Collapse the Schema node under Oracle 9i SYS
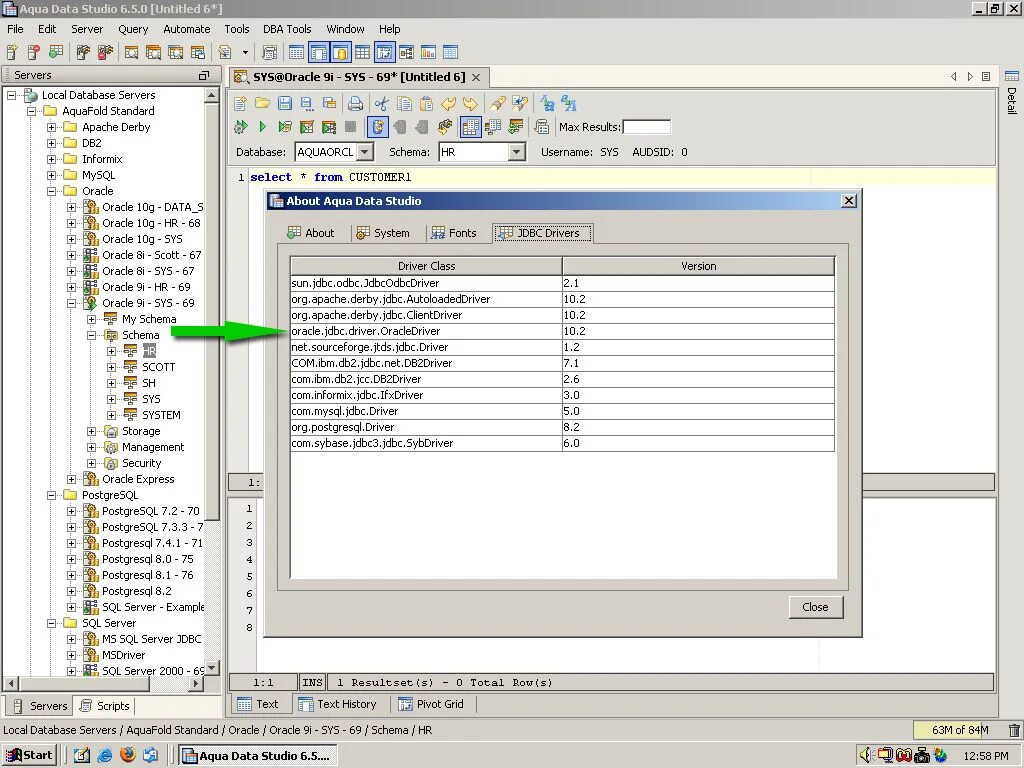 [x=92, y=335]
